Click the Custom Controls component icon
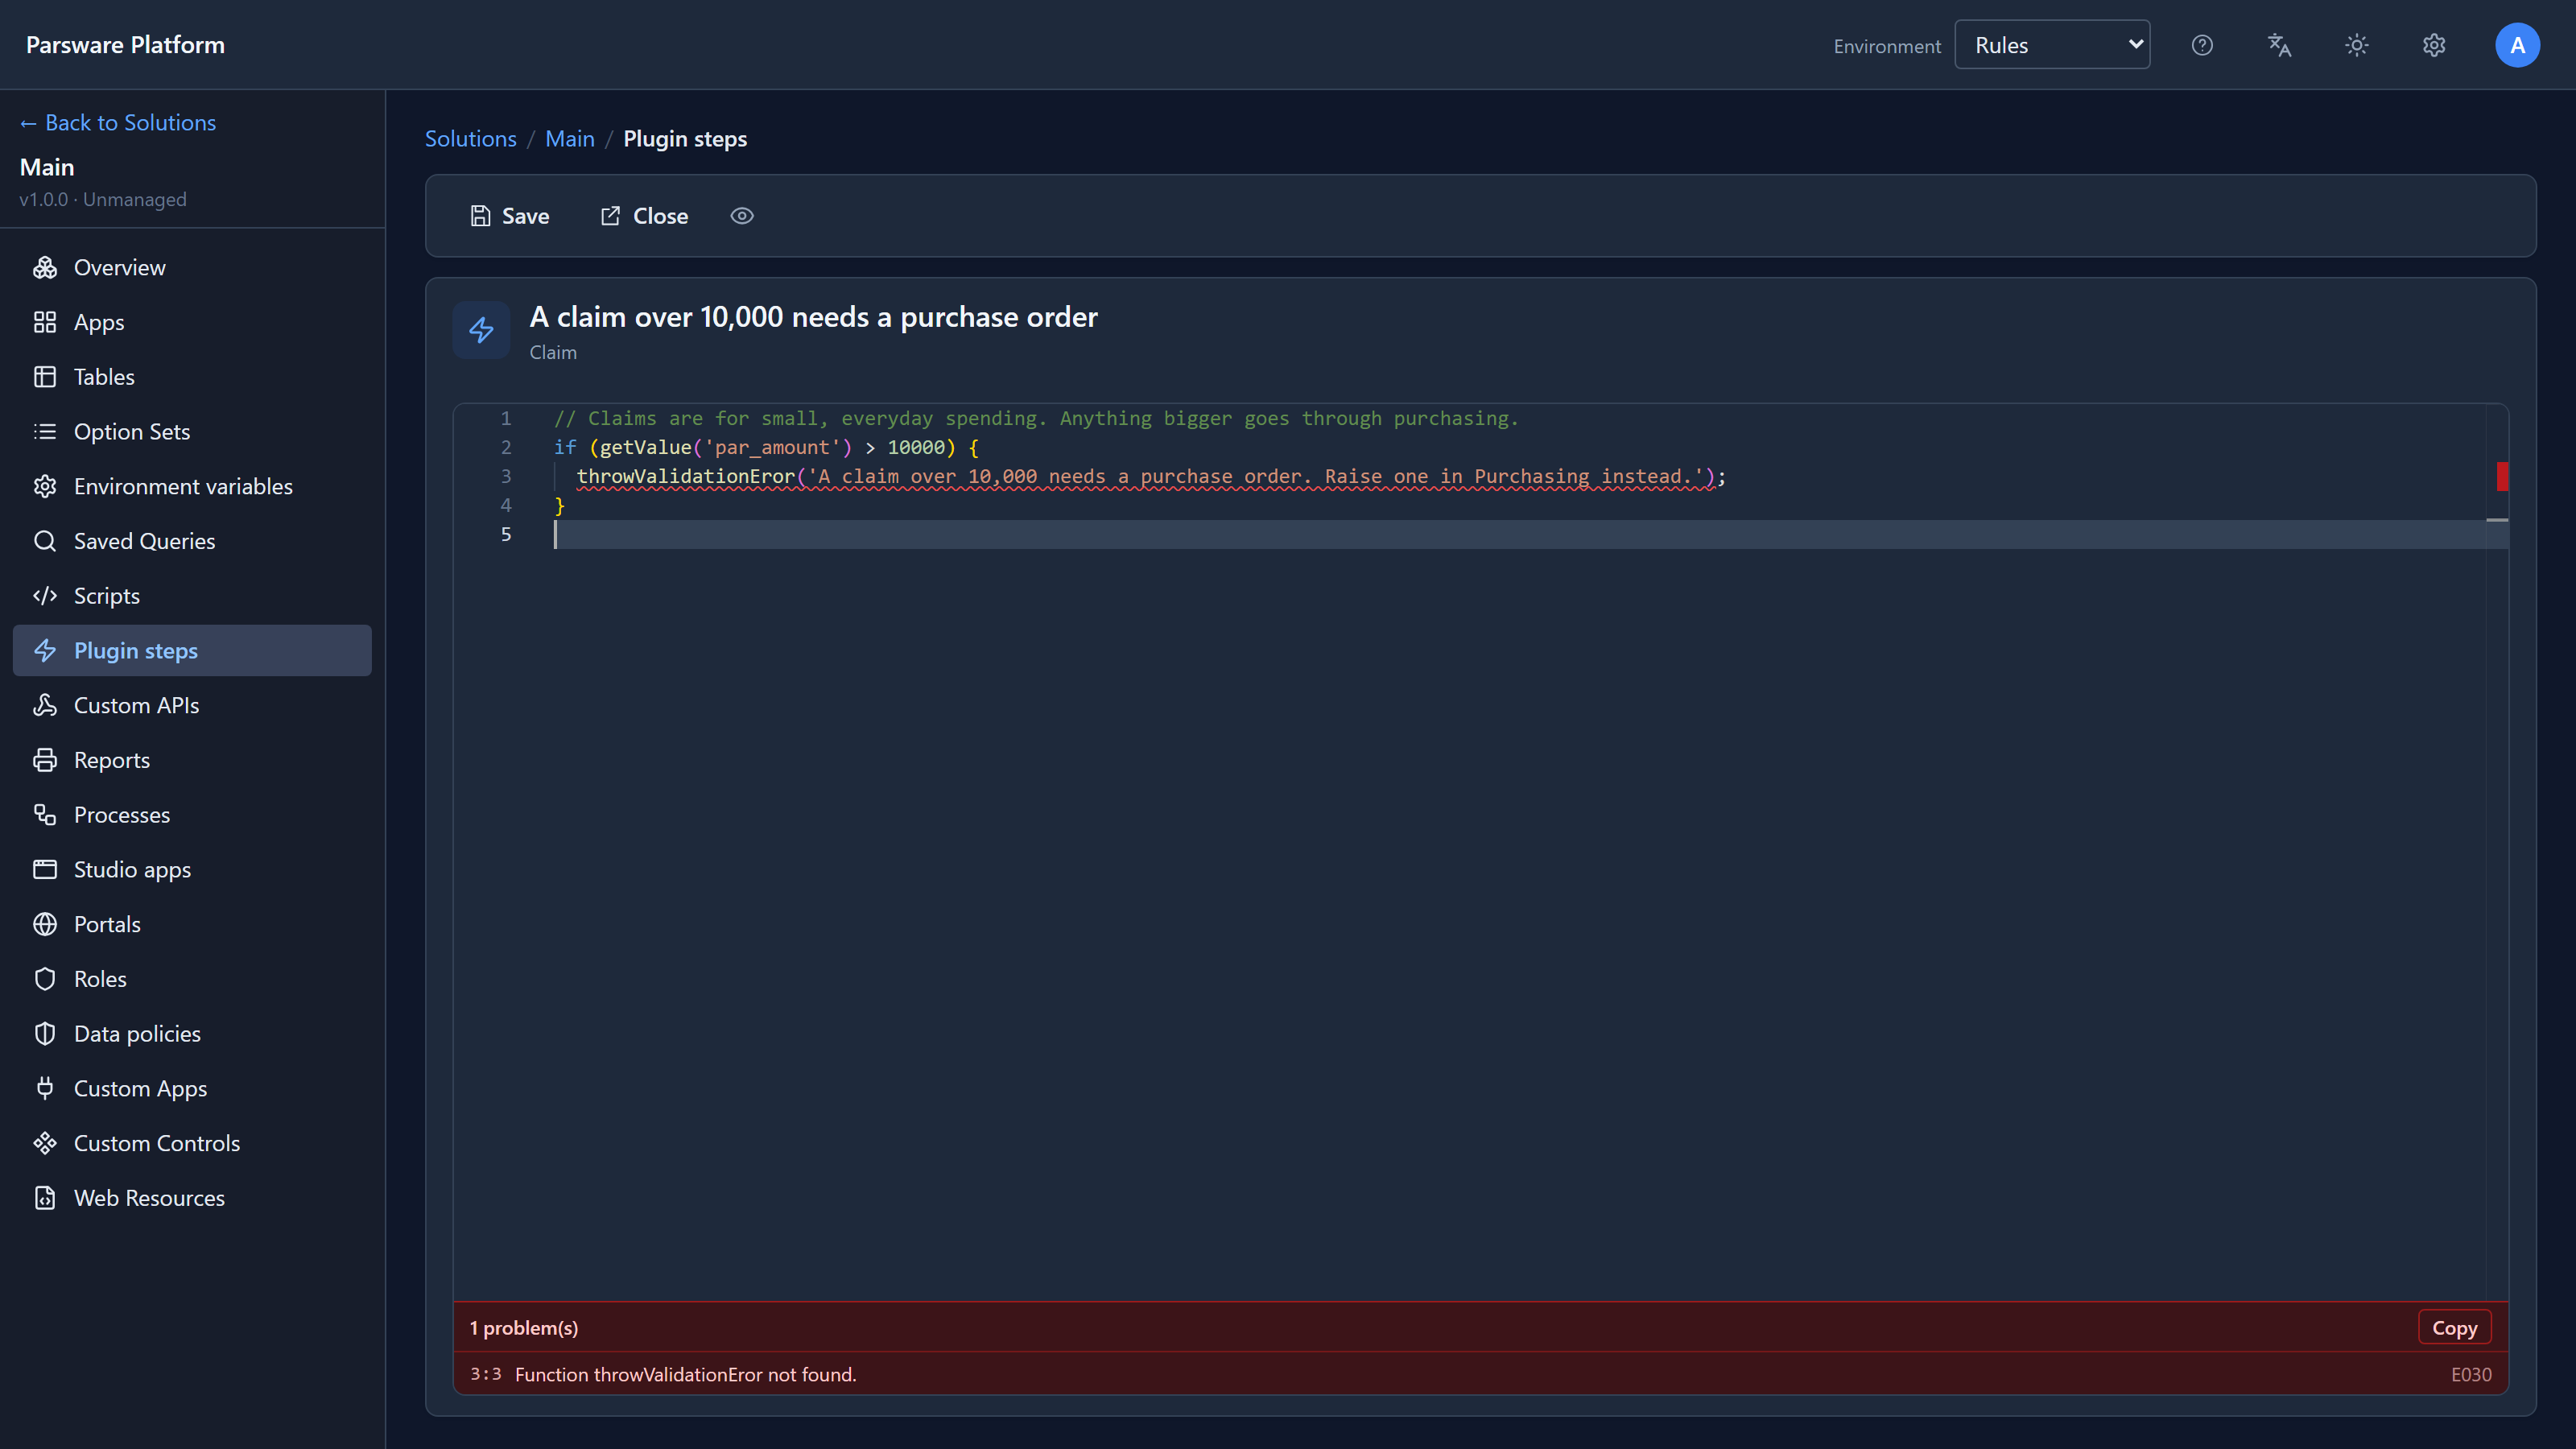Screen dimensions: 2576x1449 click(x=45, y=1144)
